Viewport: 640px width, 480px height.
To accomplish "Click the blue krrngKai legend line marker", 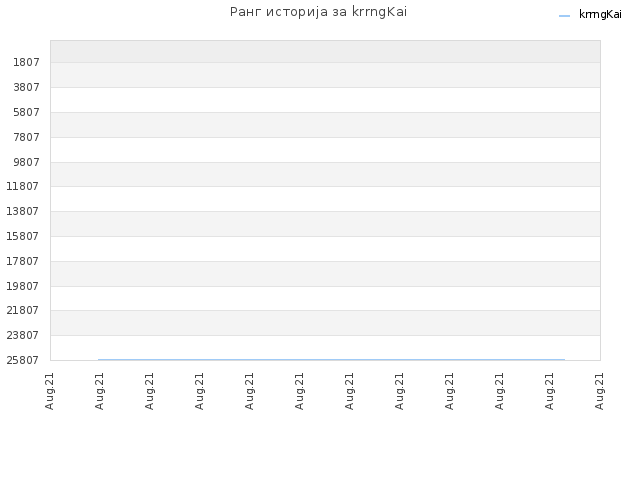I will click(564, 16).
